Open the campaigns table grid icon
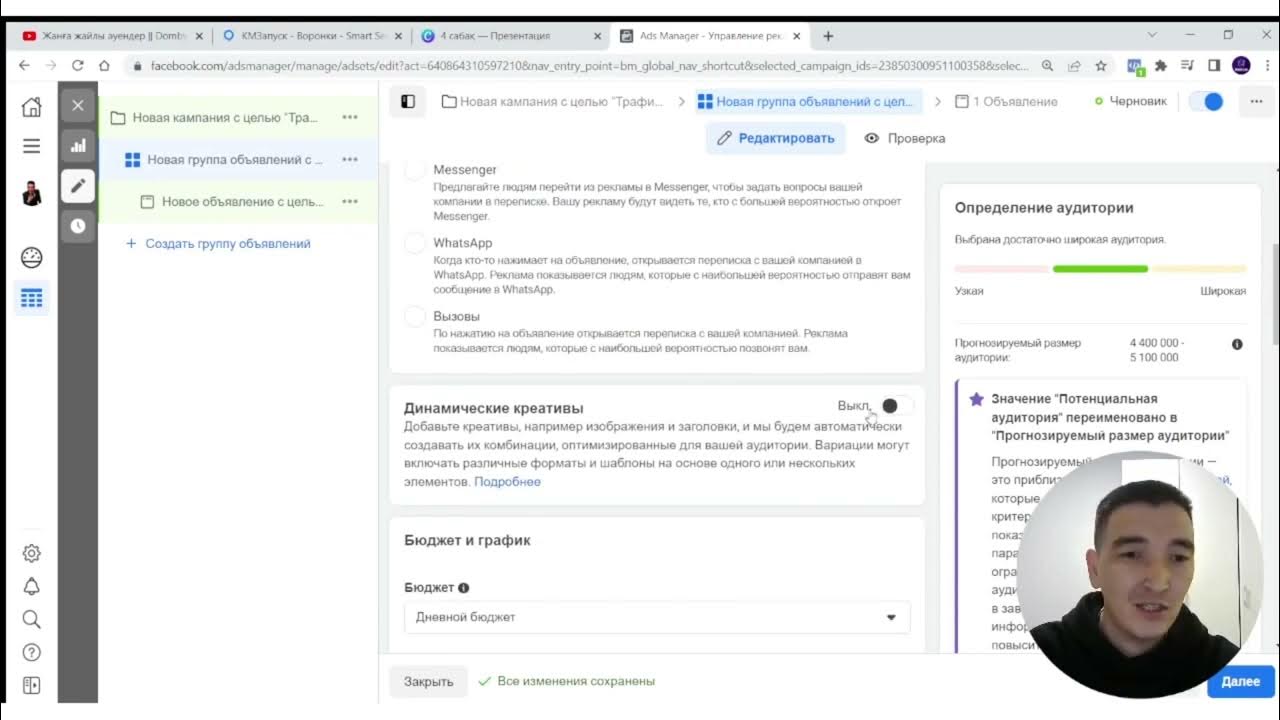The height and width of the screenshot is (720, 1280). [32, 298]
